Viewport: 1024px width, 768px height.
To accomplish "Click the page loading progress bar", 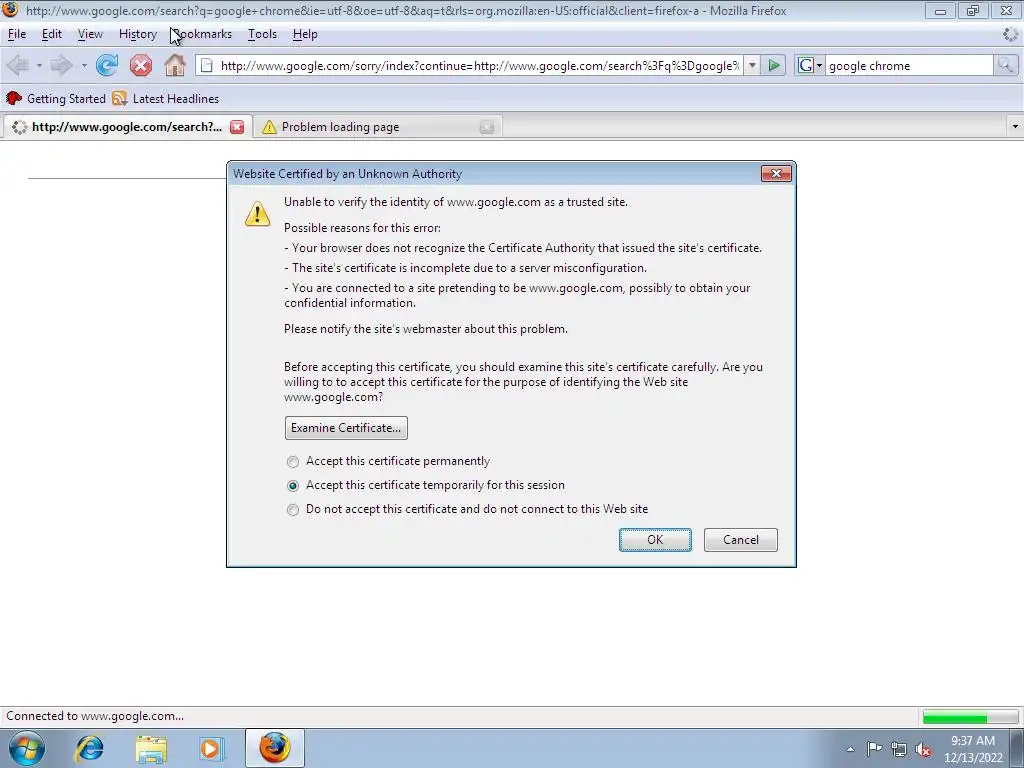I will pos(970,717).
